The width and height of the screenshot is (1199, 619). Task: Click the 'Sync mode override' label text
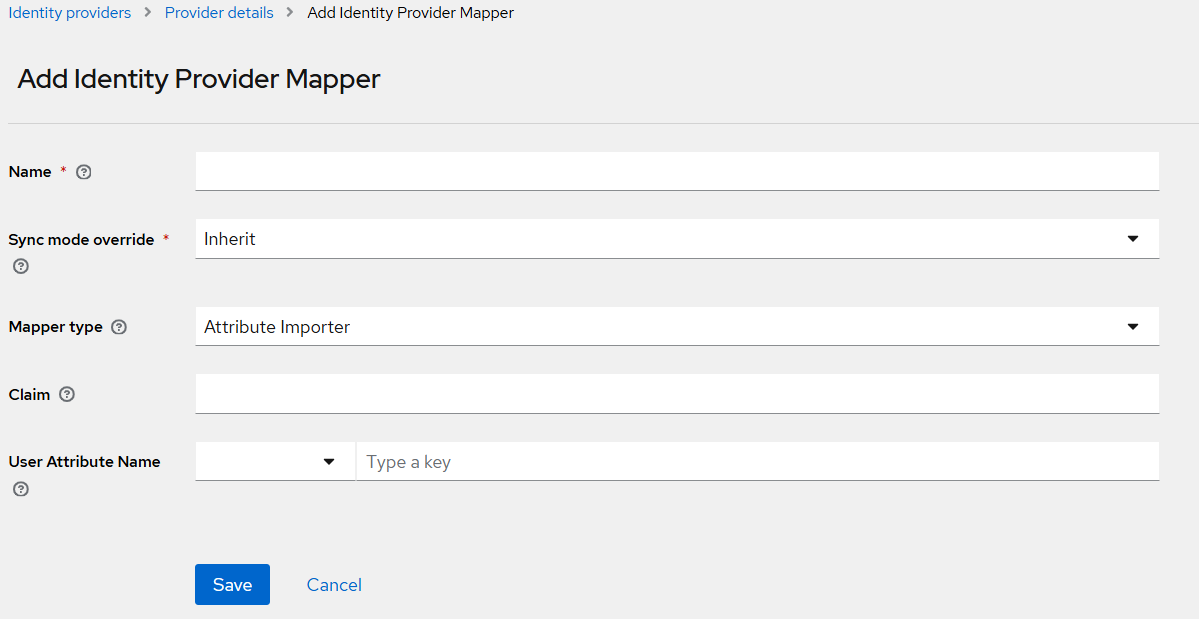click(x=81, y=240)
